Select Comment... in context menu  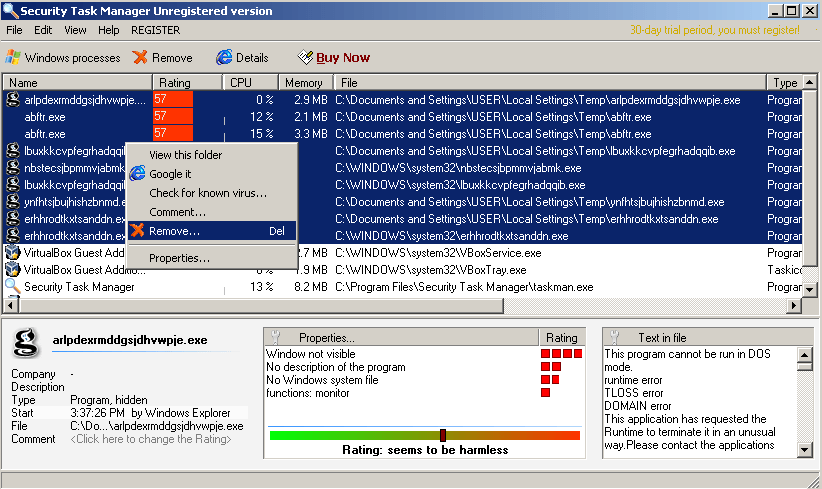click(212, 212)
